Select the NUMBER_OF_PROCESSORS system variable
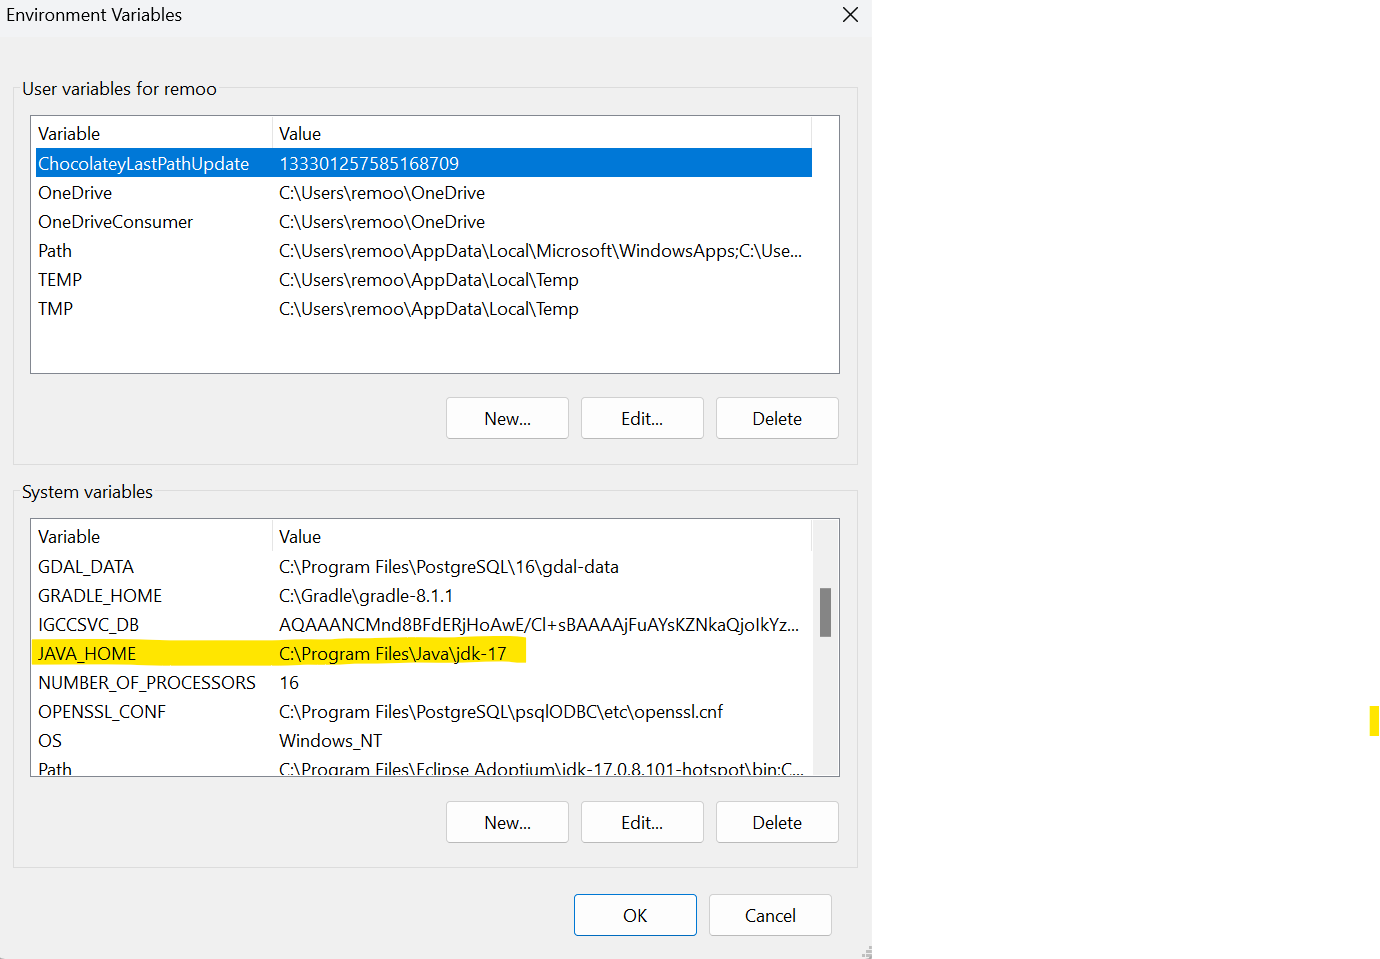 tap(423, 682)
